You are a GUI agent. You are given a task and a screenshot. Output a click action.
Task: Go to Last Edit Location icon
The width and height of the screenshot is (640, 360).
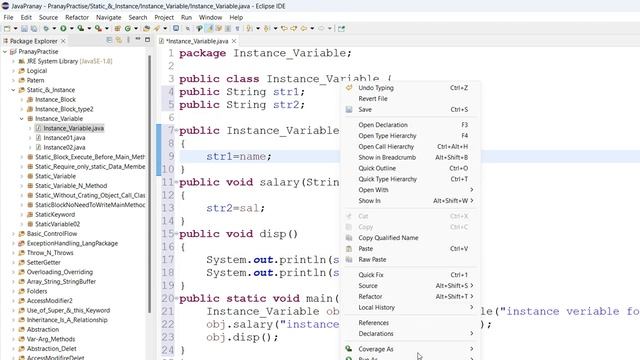click(x=284, y=29)
